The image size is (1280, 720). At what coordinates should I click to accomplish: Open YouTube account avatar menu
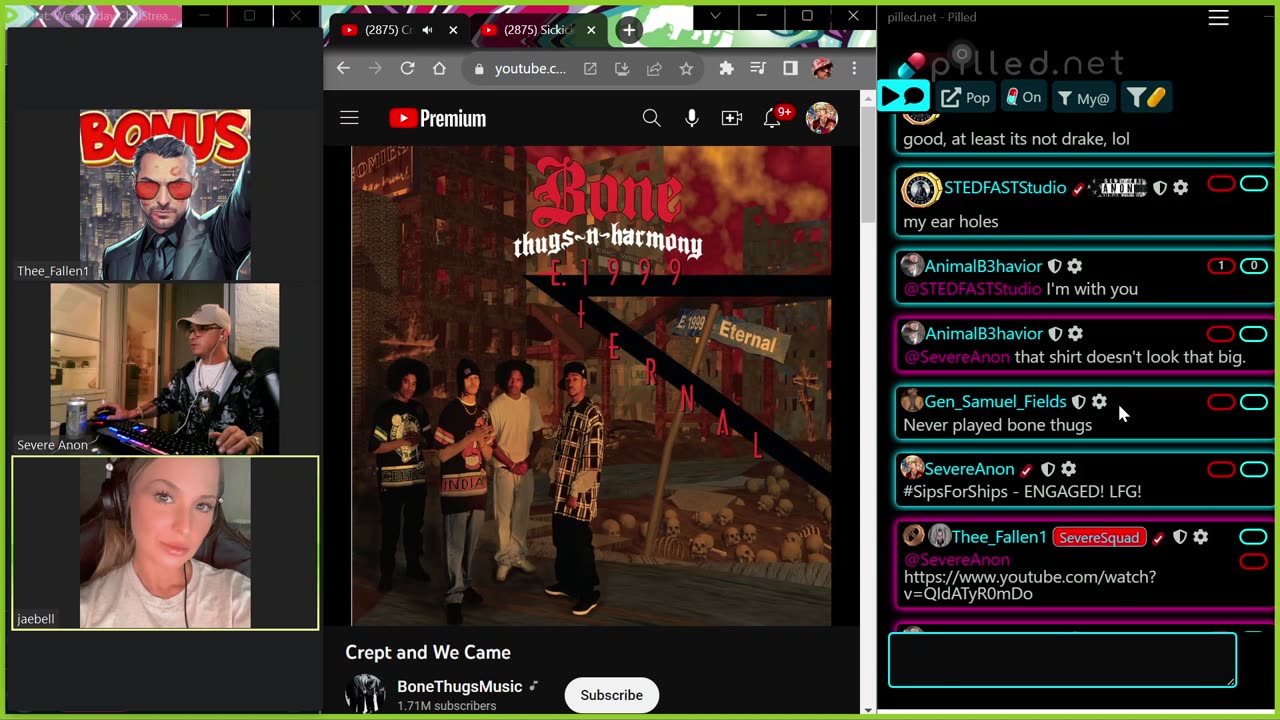point(821,118)
